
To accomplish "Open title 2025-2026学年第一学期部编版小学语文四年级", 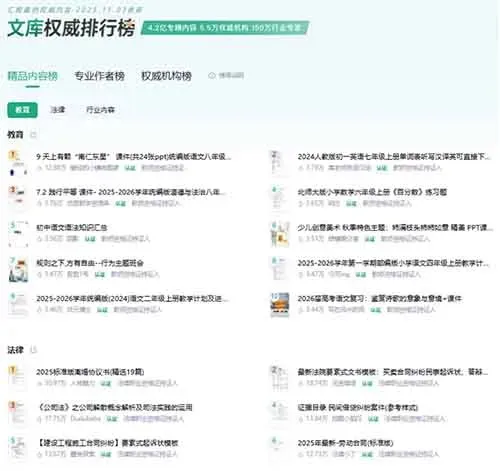I will click(393, 263).
